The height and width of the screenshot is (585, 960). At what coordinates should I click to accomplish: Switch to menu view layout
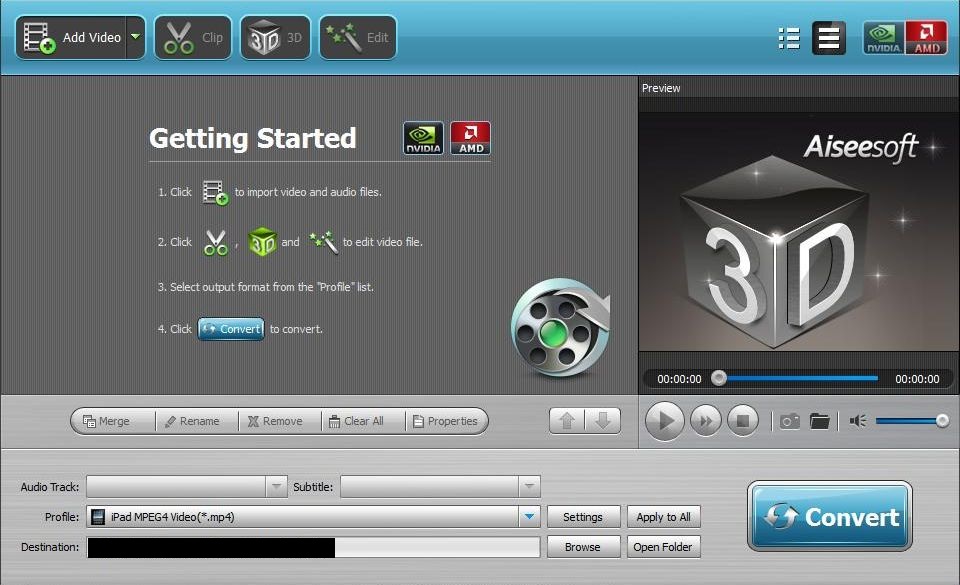click(828, 37)
